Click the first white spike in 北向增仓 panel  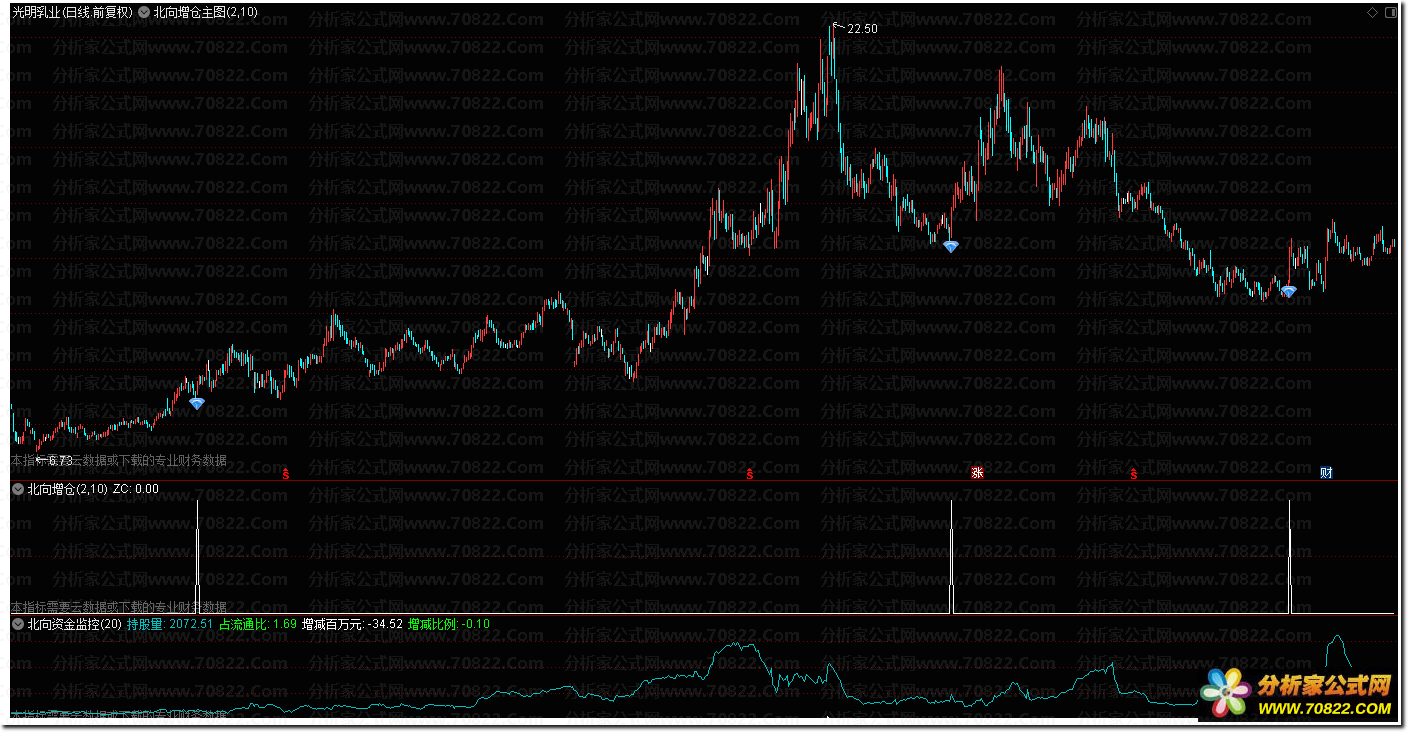click(198, 556)
